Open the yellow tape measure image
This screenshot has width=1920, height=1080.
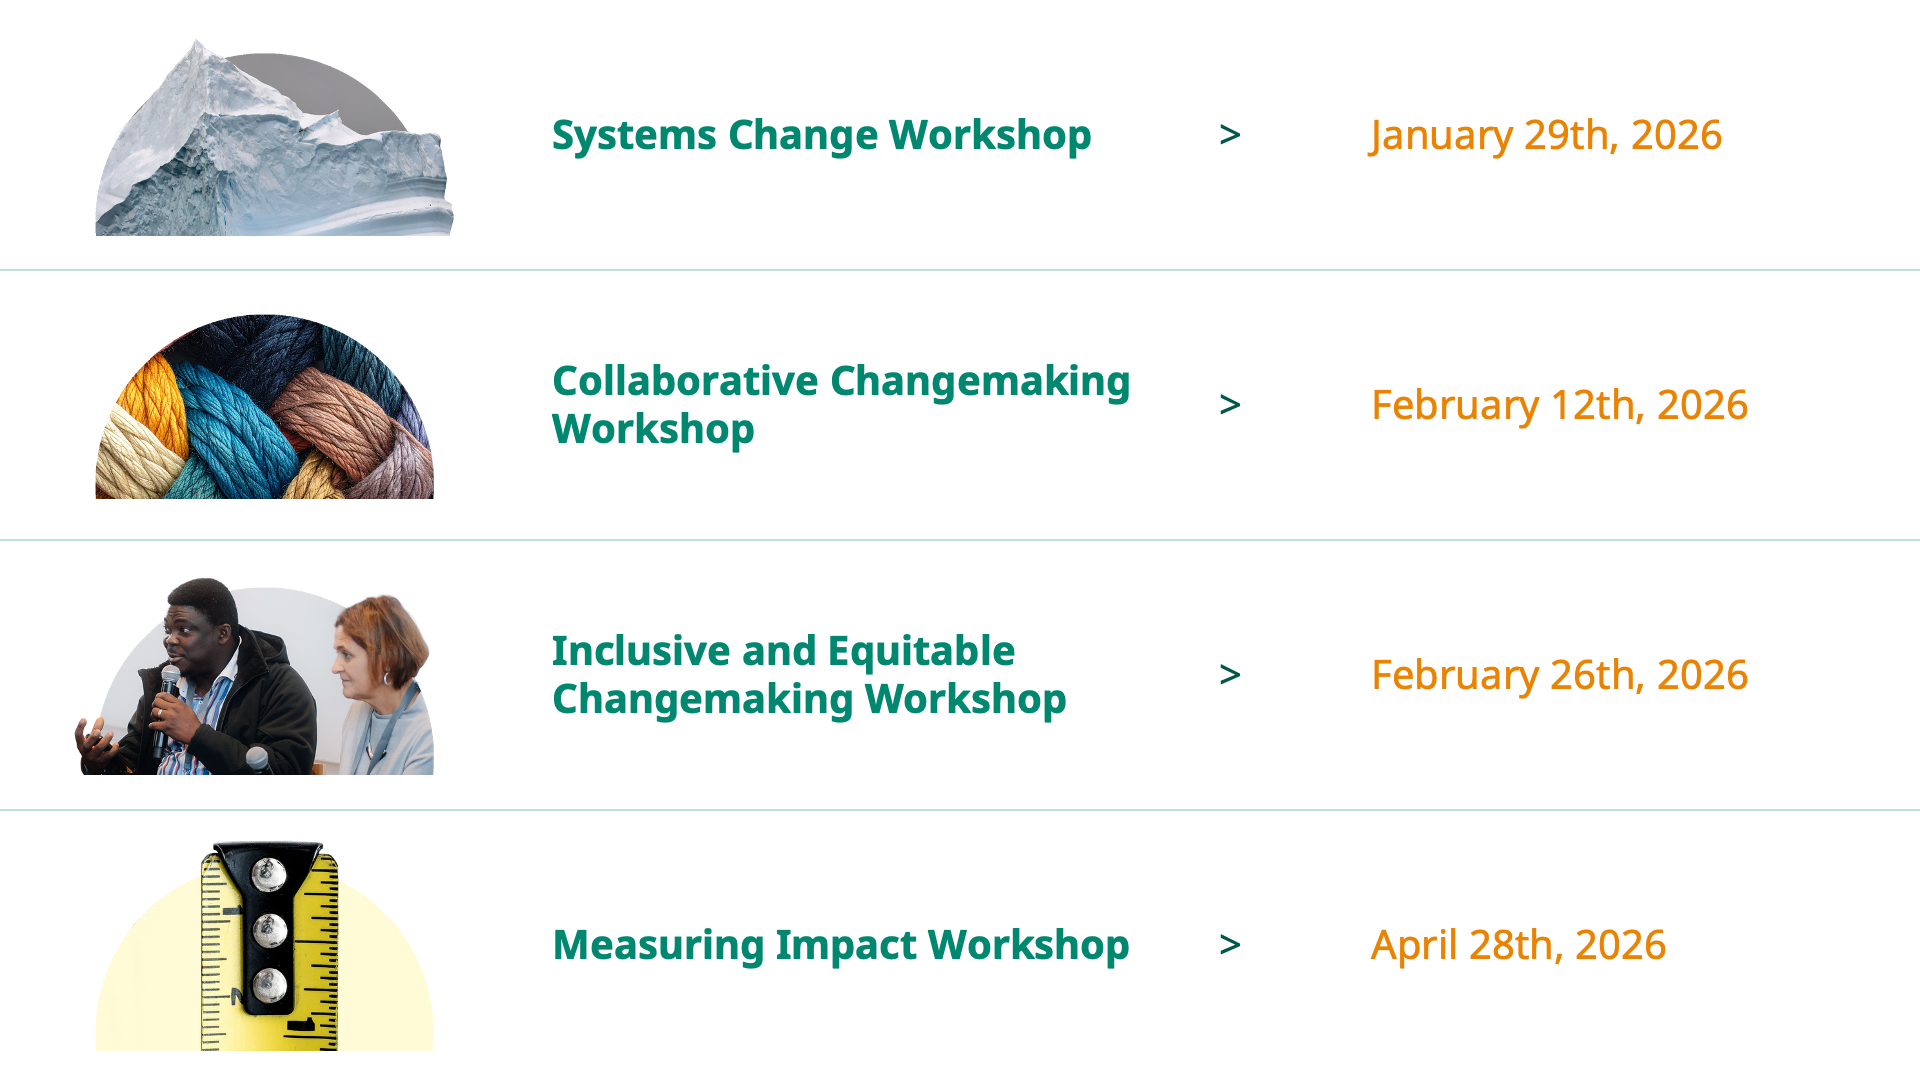click(264, 946)
